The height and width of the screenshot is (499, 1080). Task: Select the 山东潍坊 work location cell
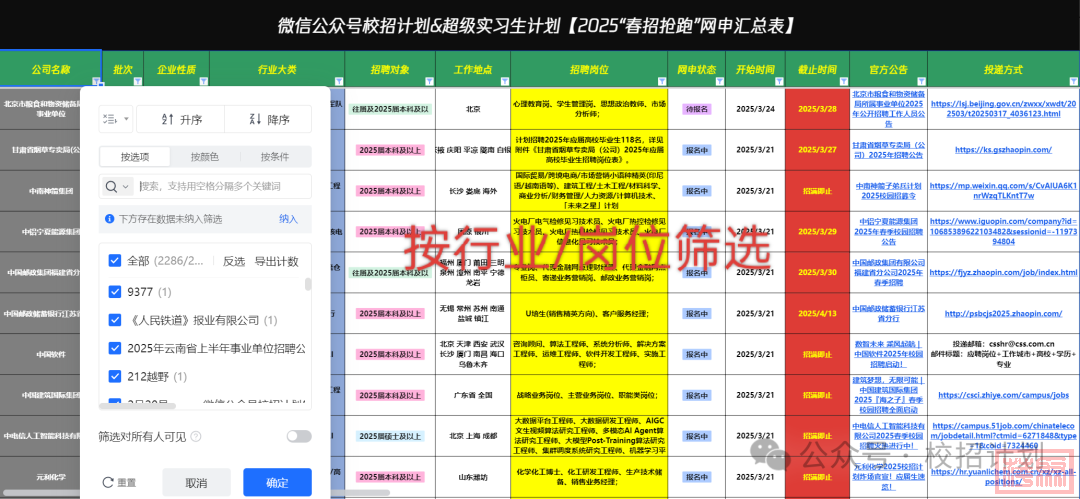(x=475, y=476)
